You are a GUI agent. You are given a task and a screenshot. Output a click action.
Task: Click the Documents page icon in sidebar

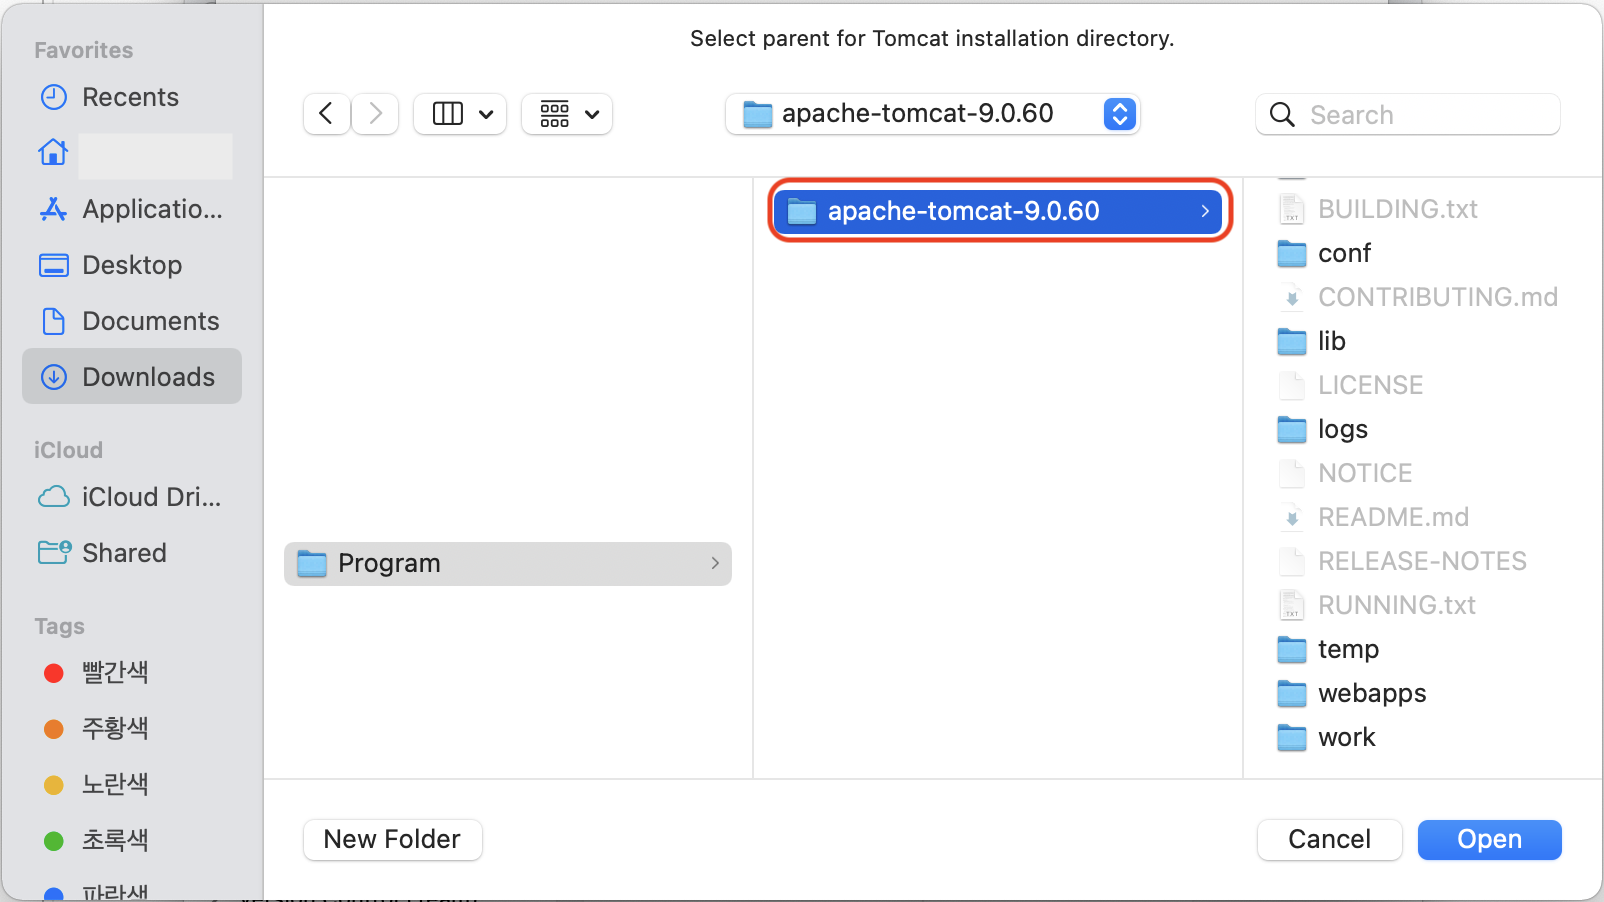(x=53, y=321)
